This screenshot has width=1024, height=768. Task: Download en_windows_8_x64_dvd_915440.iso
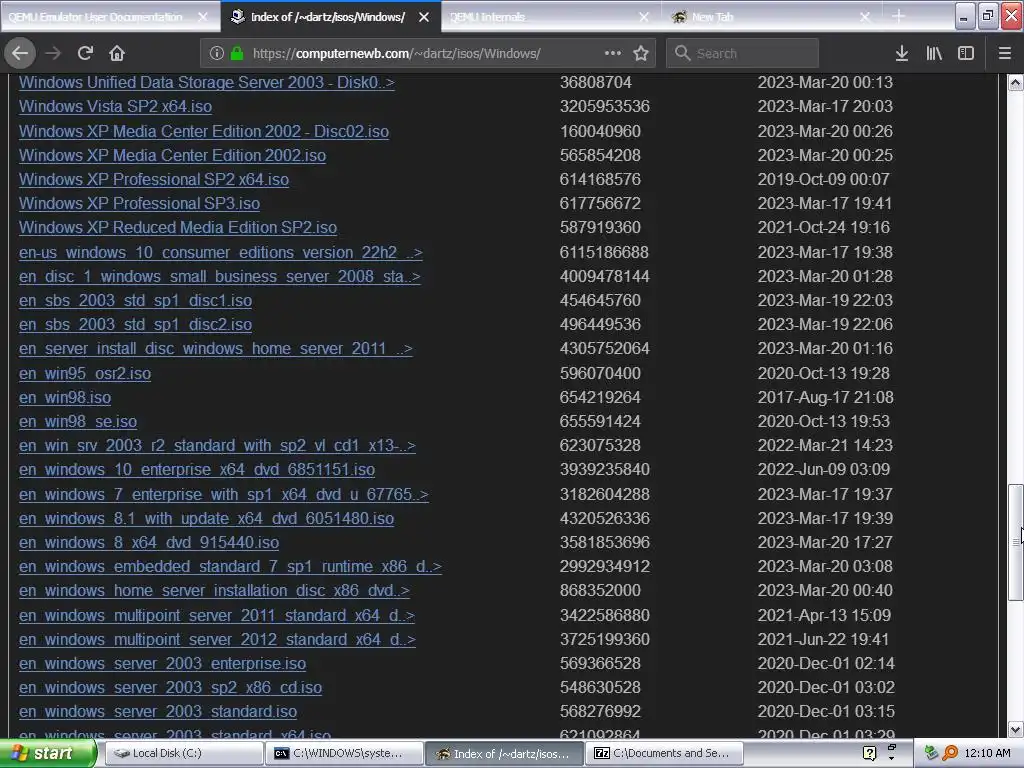coord(149,543)
